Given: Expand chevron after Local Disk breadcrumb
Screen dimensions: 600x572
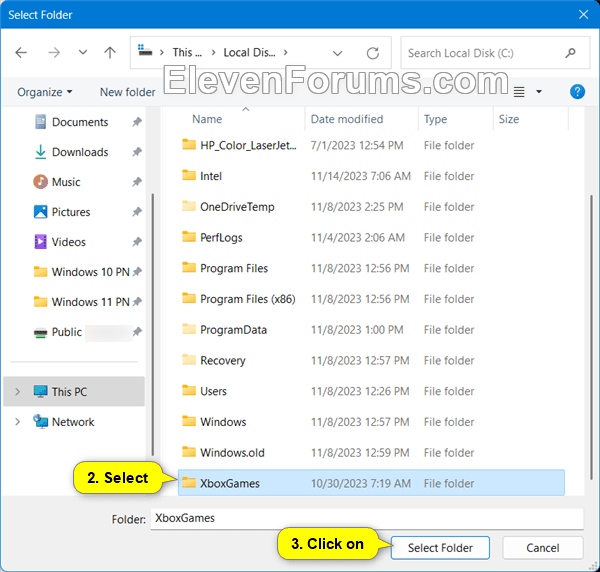Looking at the screenshot, I should tap(285, 52).
